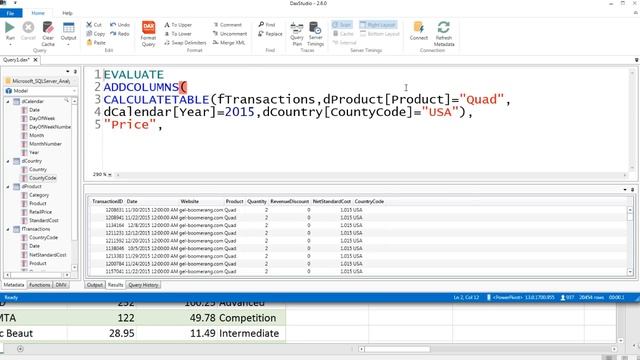Screen dimensions: 640x360
Task: Open Find in the ribbon
Action: (267, 25)
